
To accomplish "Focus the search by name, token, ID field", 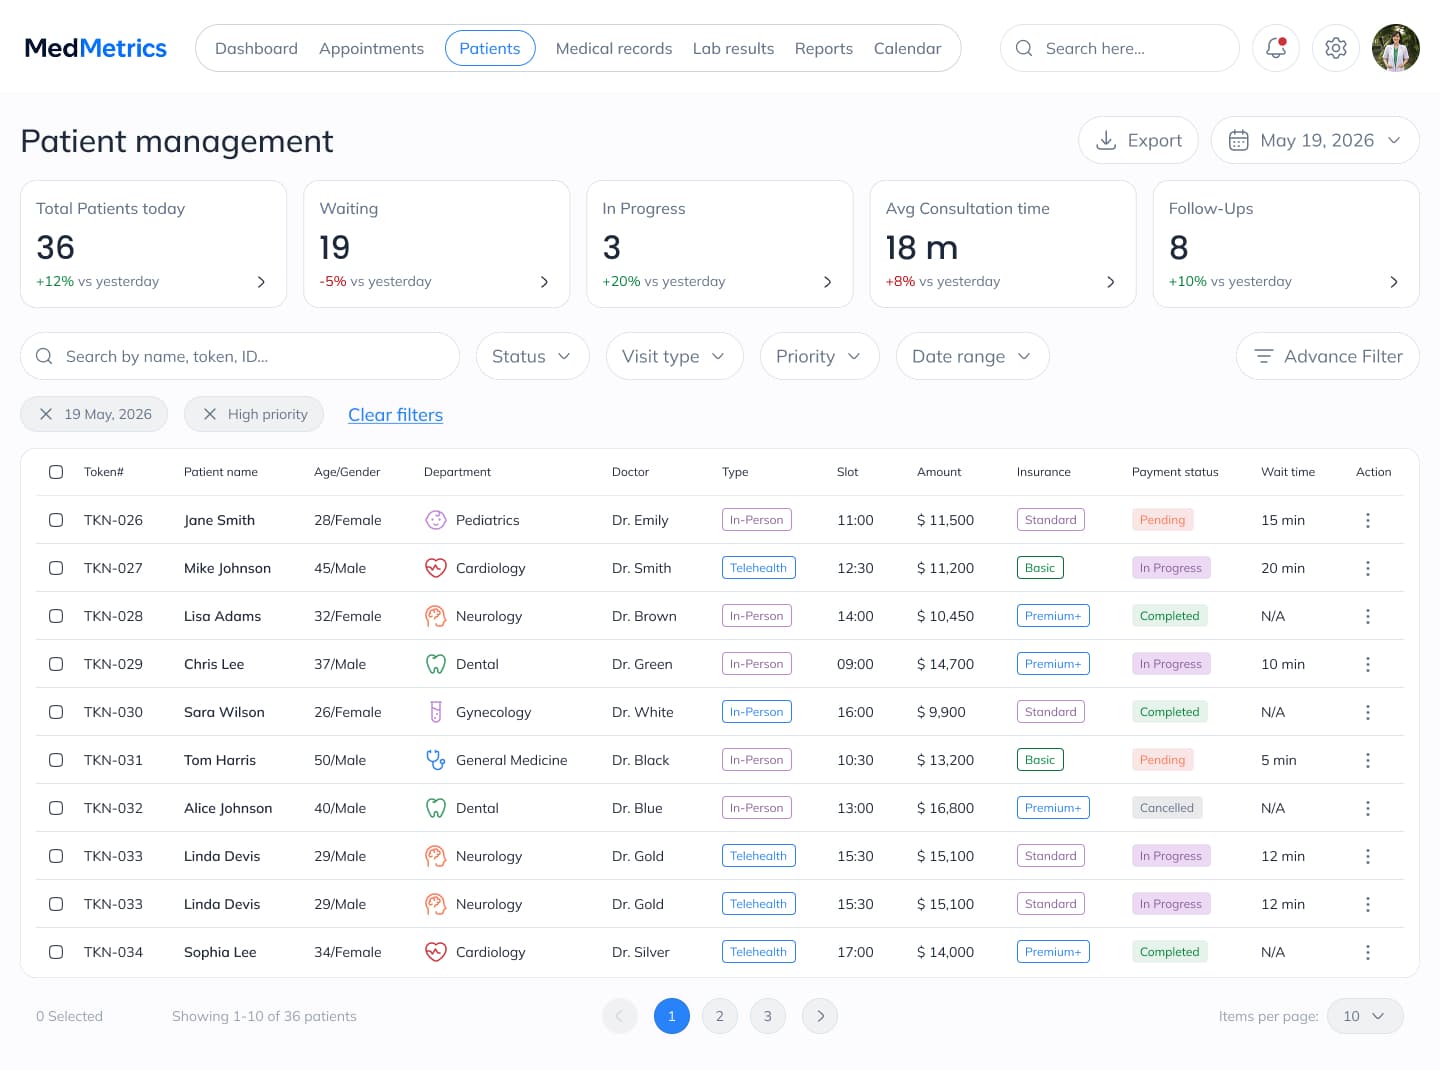I will 240,356.
